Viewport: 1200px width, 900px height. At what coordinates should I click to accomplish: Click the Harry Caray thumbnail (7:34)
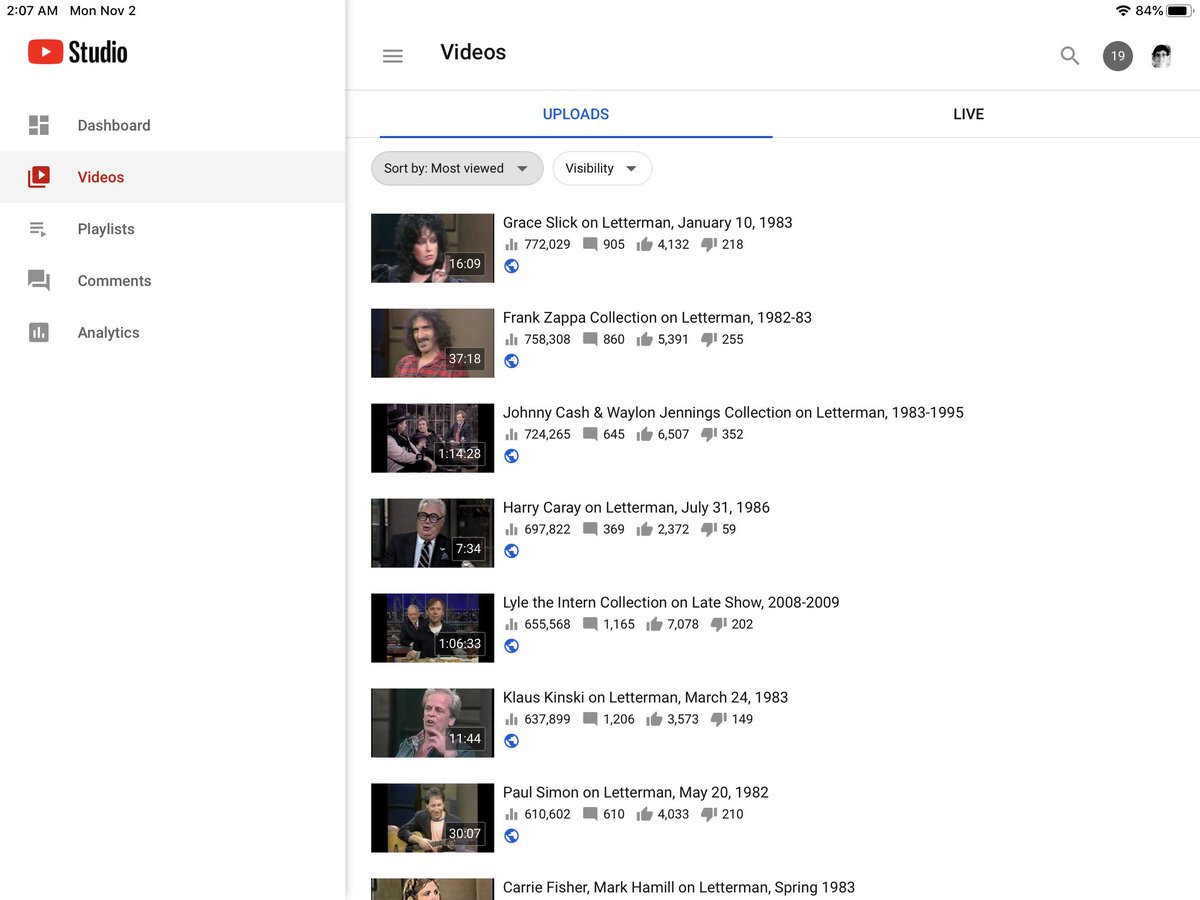(x=432, y=533)
